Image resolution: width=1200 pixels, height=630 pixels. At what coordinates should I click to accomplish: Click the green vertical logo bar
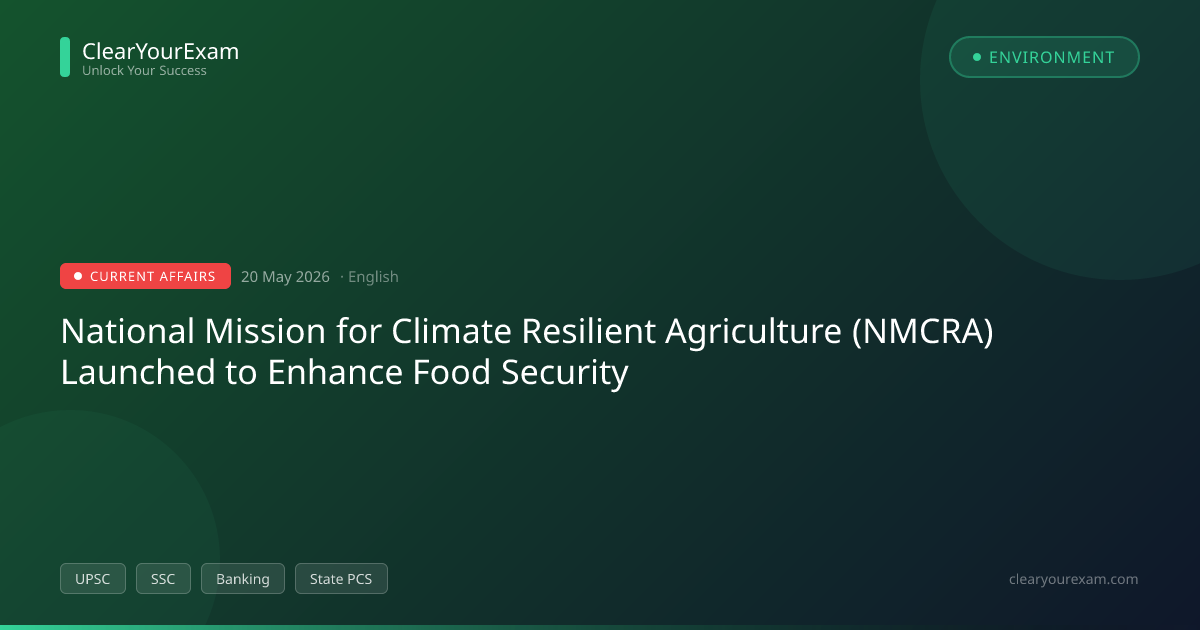[65, 57]
